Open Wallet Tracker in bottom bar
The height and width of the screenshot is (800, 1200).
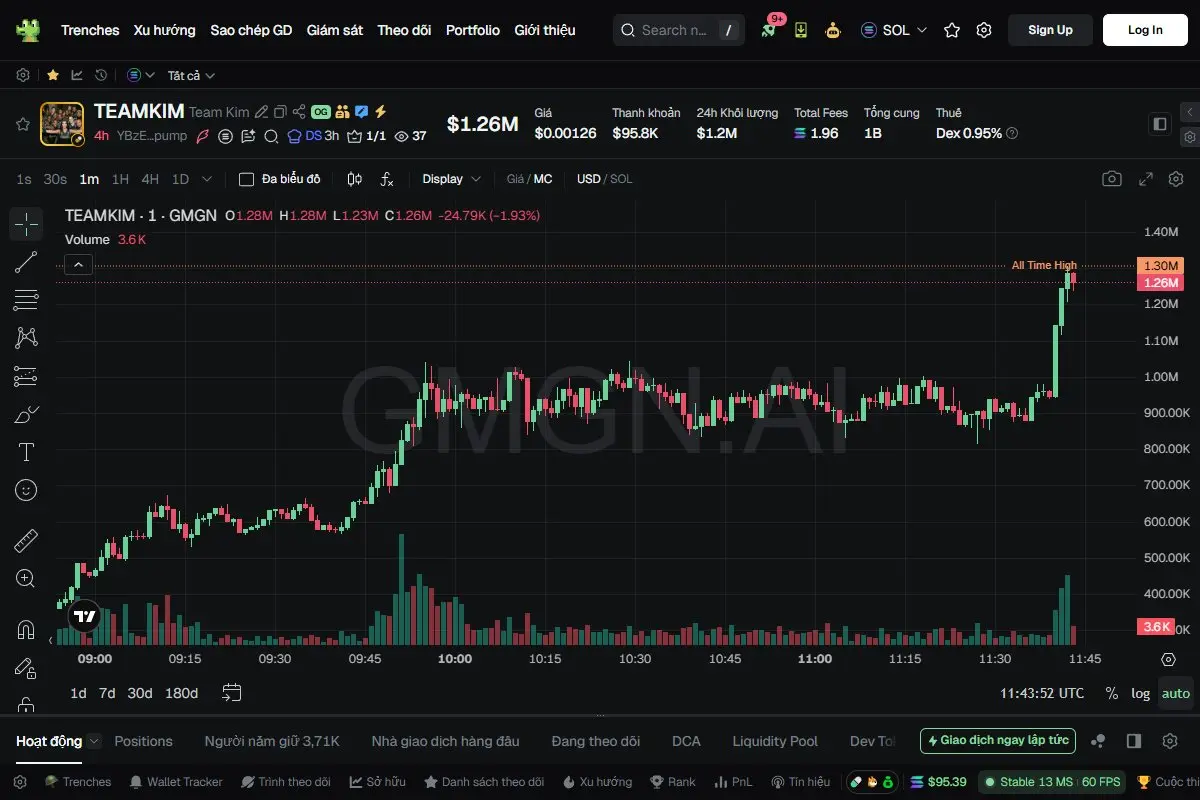[175, 782]
